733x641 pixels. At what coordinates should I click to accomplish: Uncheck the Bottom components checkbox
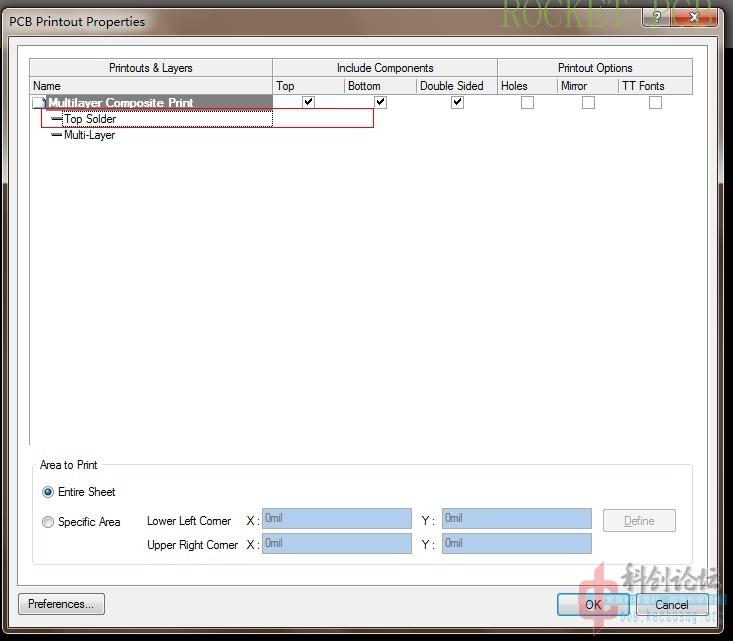coord(380,102)
